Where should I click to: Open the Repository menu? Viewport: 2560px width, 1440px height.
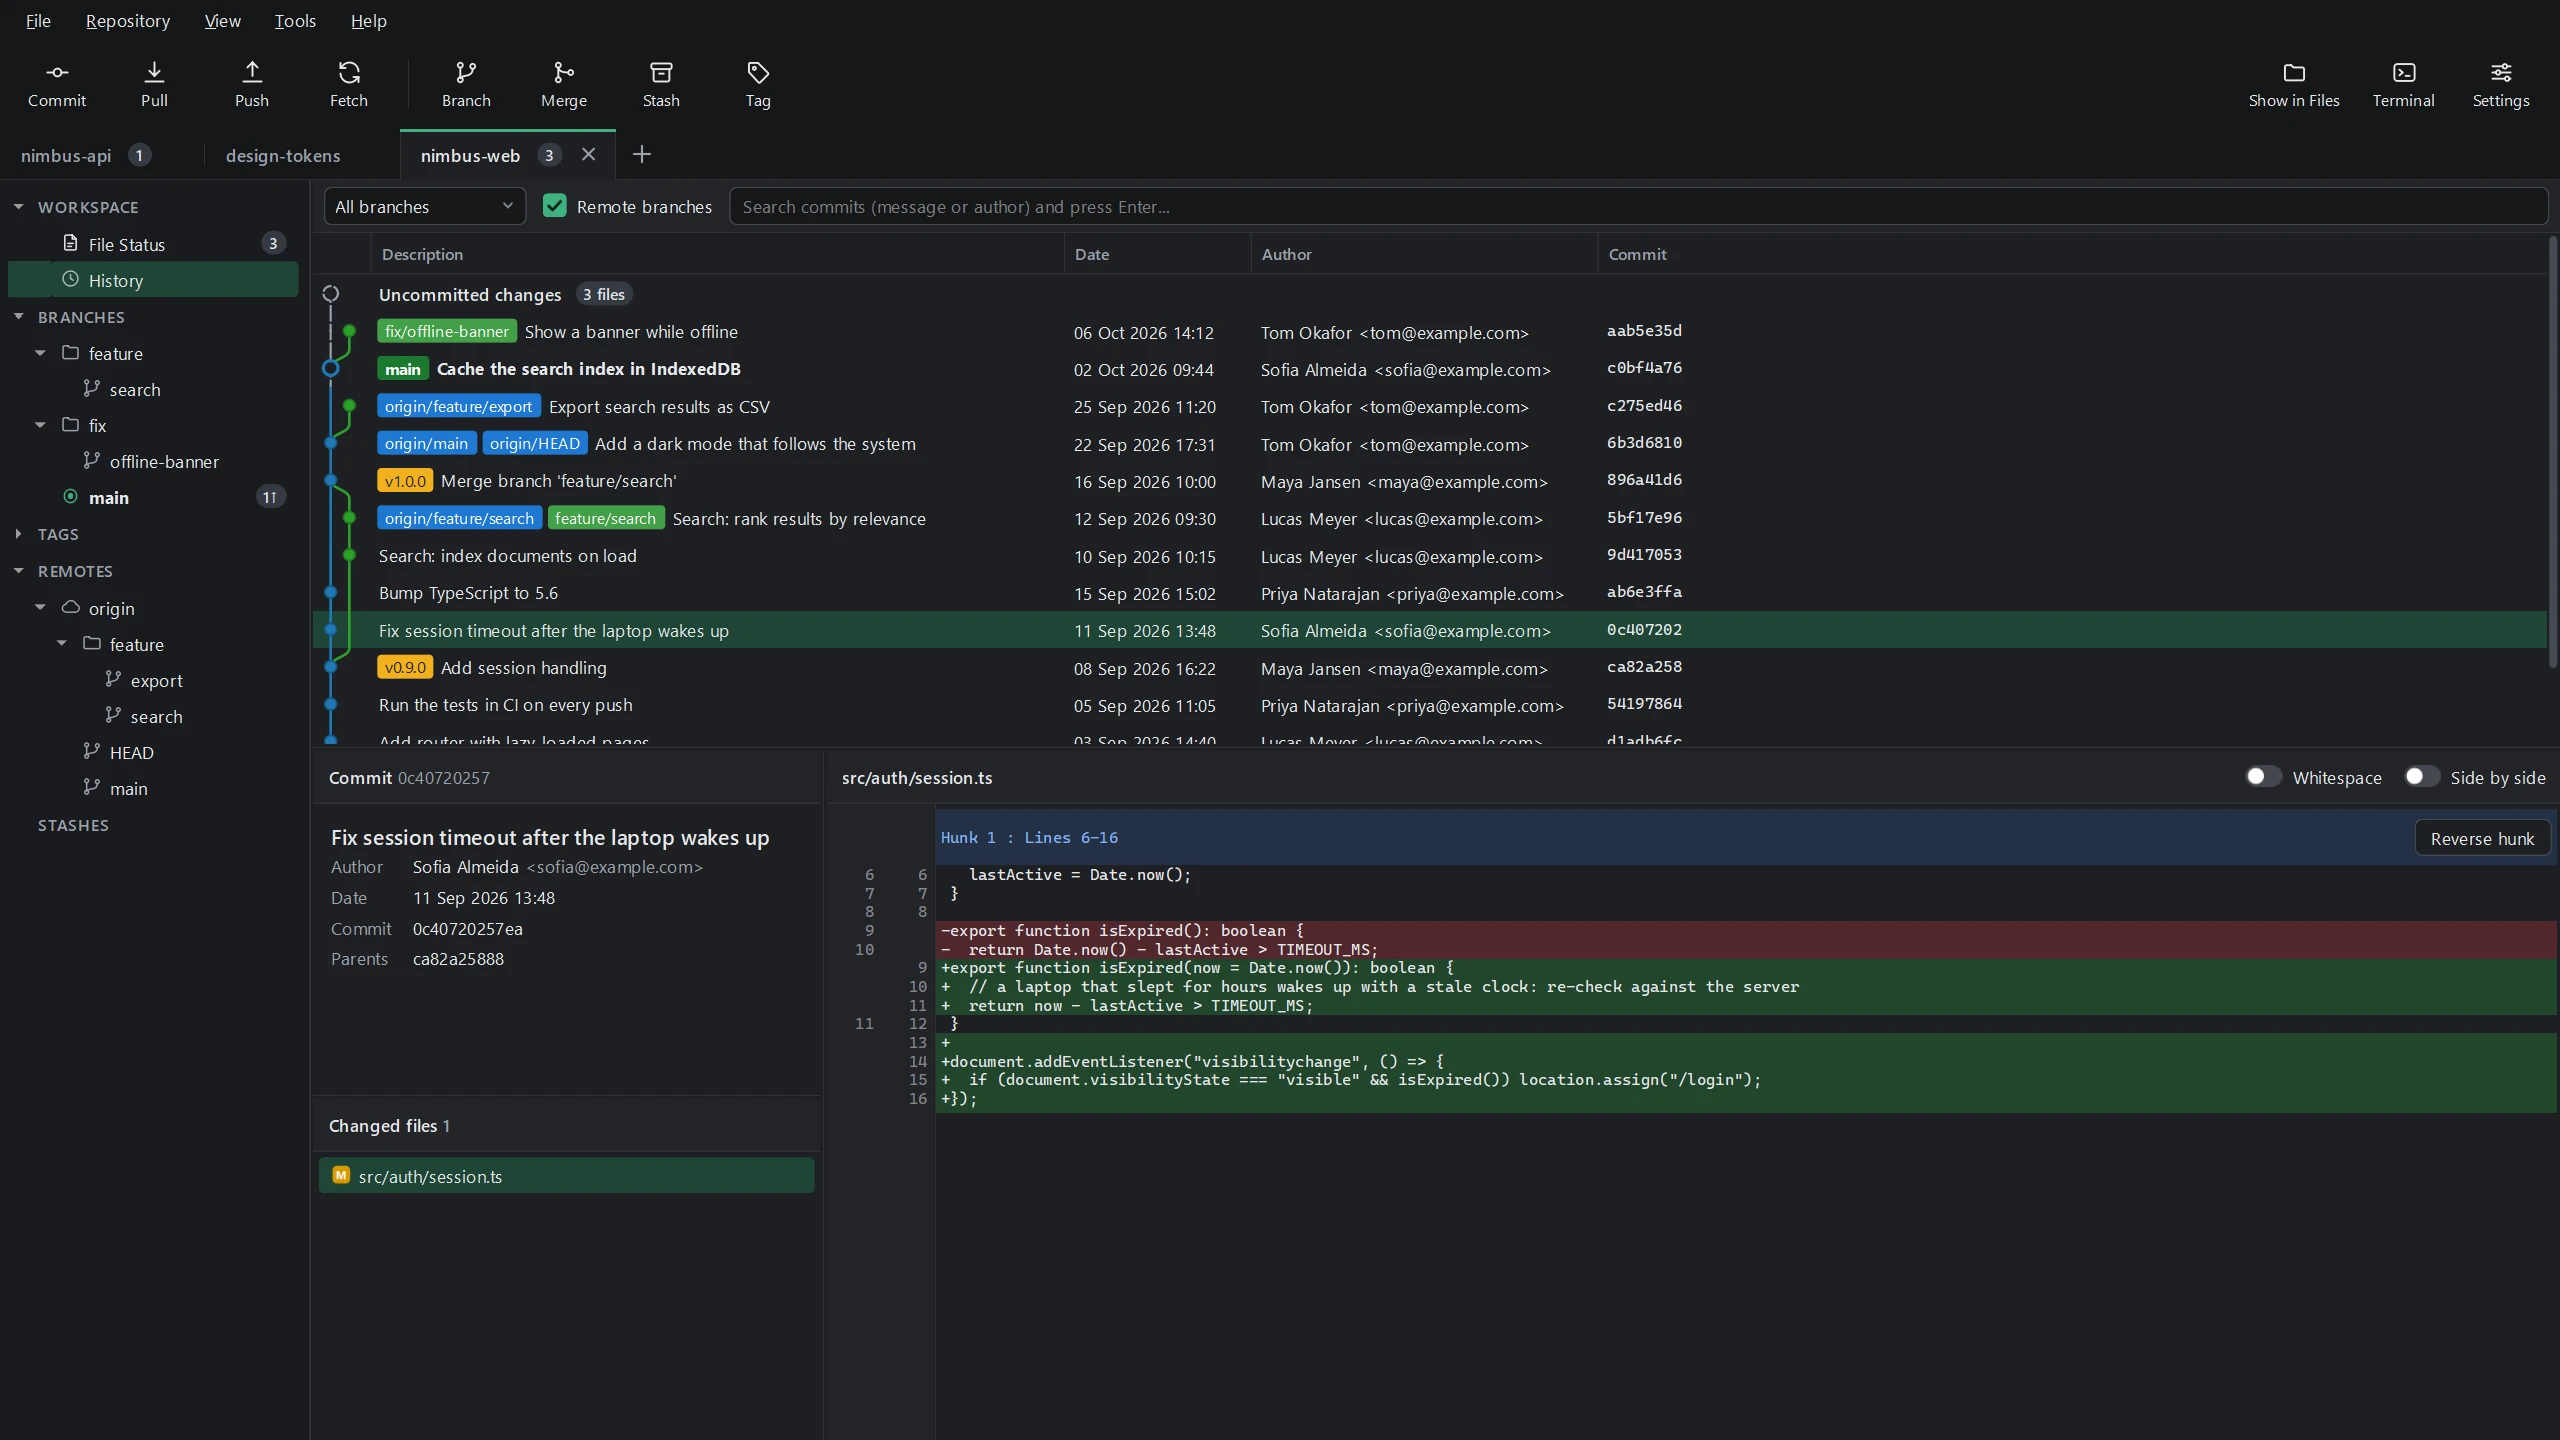click(x=128, y=20)
